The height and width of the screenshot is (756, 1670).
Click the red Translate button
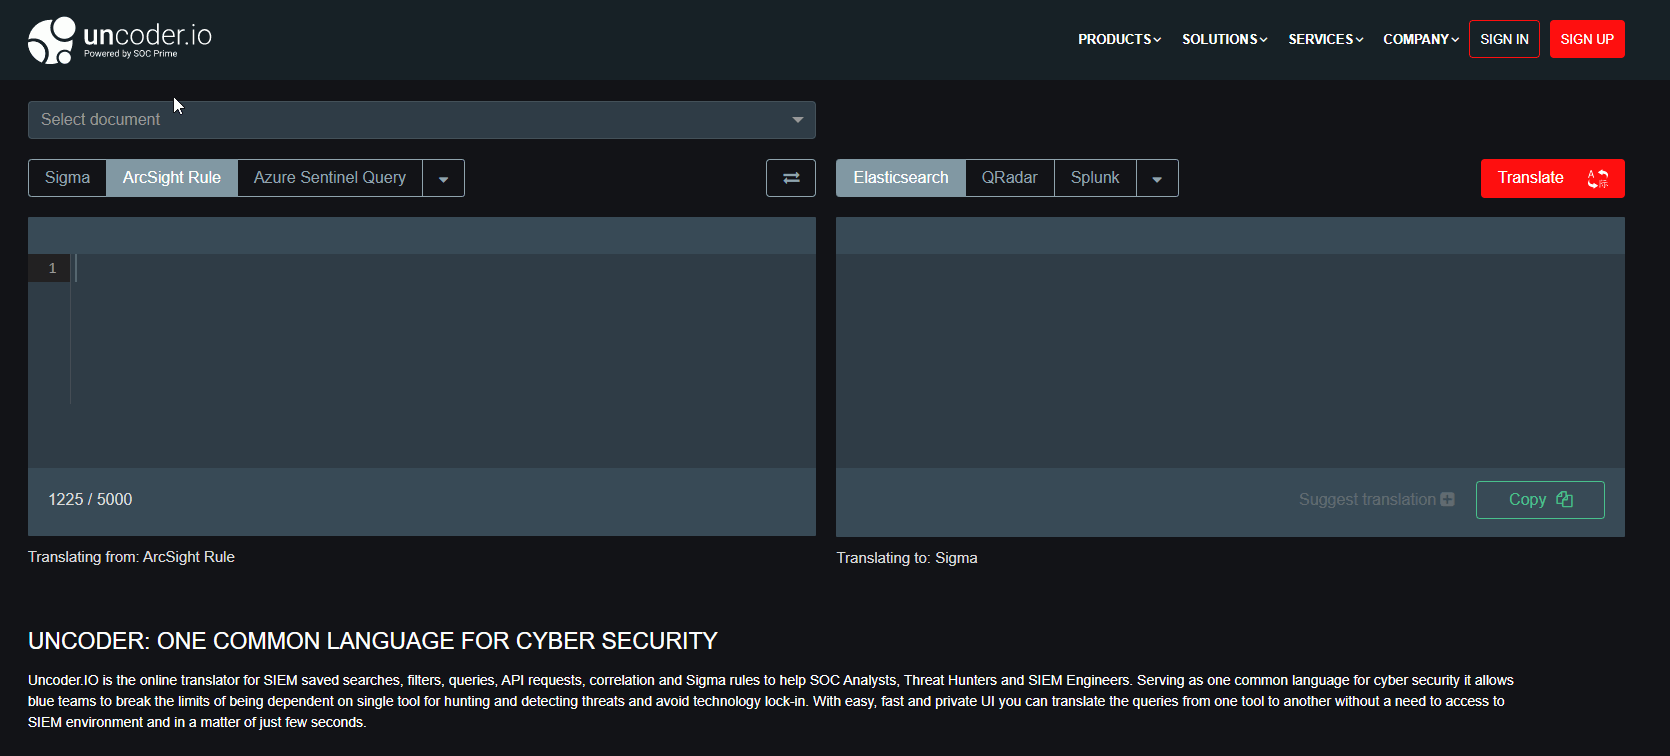1553,178
